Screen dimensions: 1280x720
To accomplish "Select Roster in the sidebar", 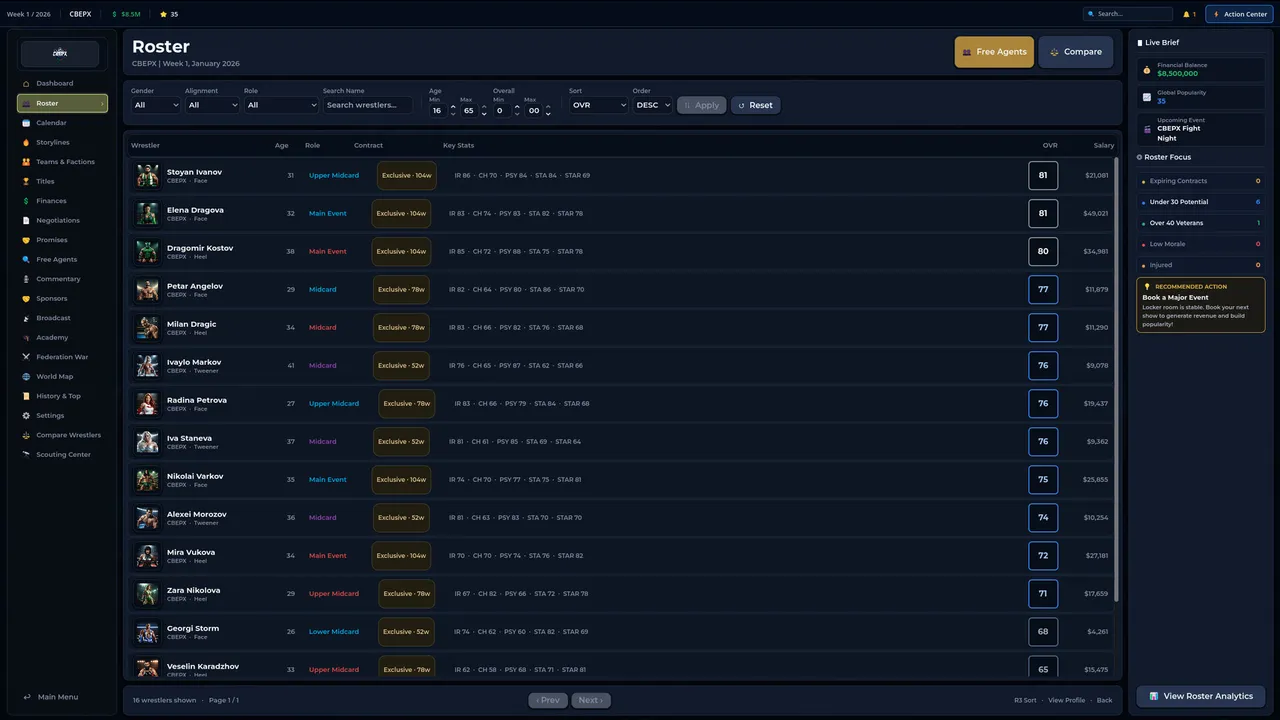I will point(62,103).
